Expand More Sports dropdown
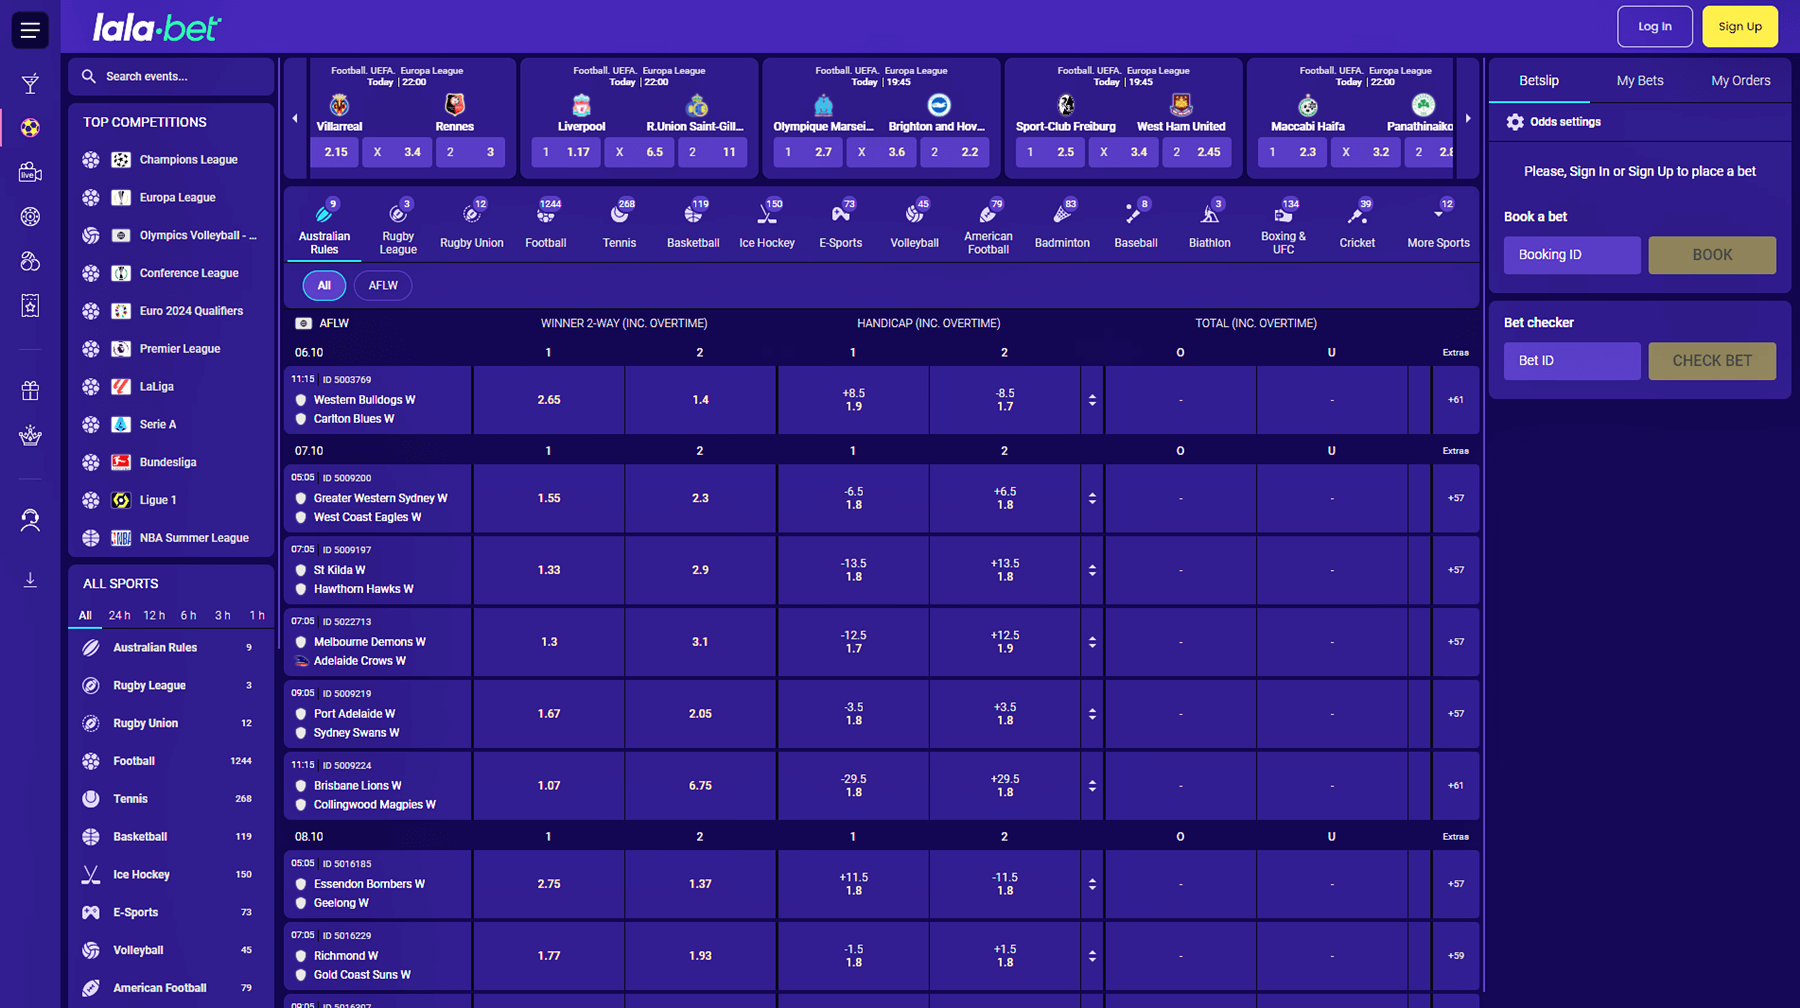 [1438, 225]
